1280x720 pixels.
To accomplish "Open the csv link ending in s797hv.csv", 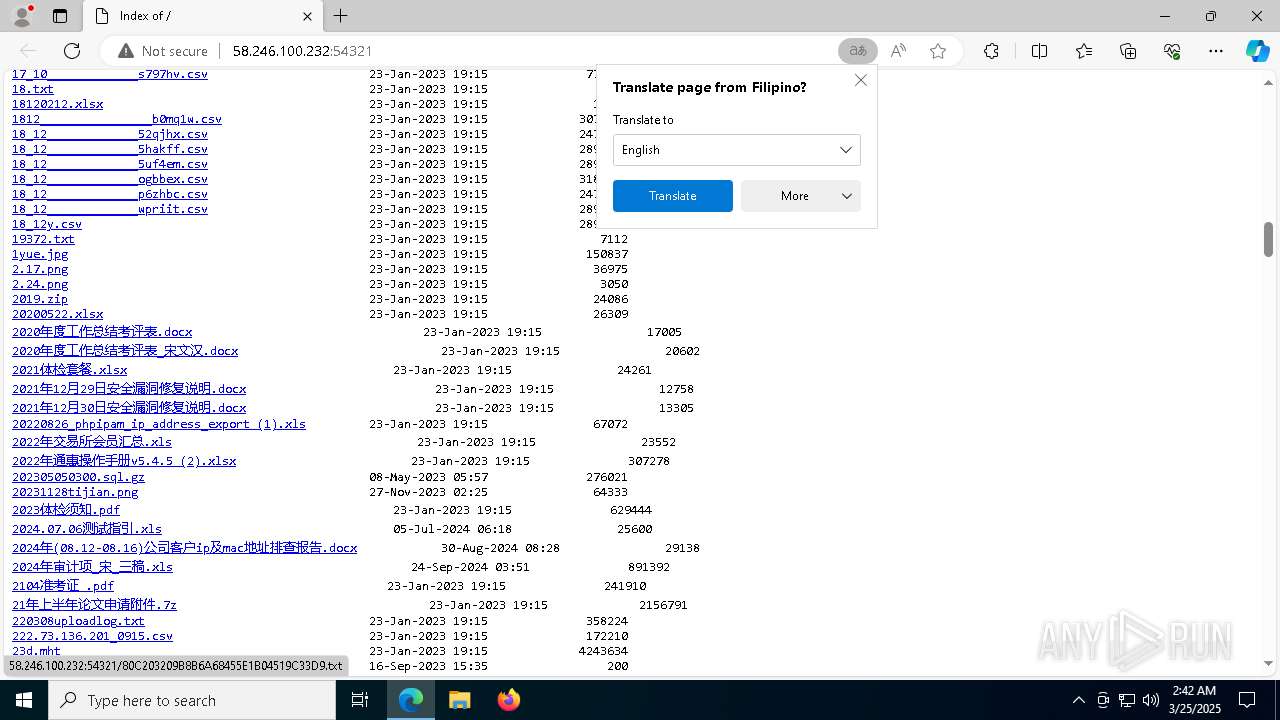I will pos(110,74).
